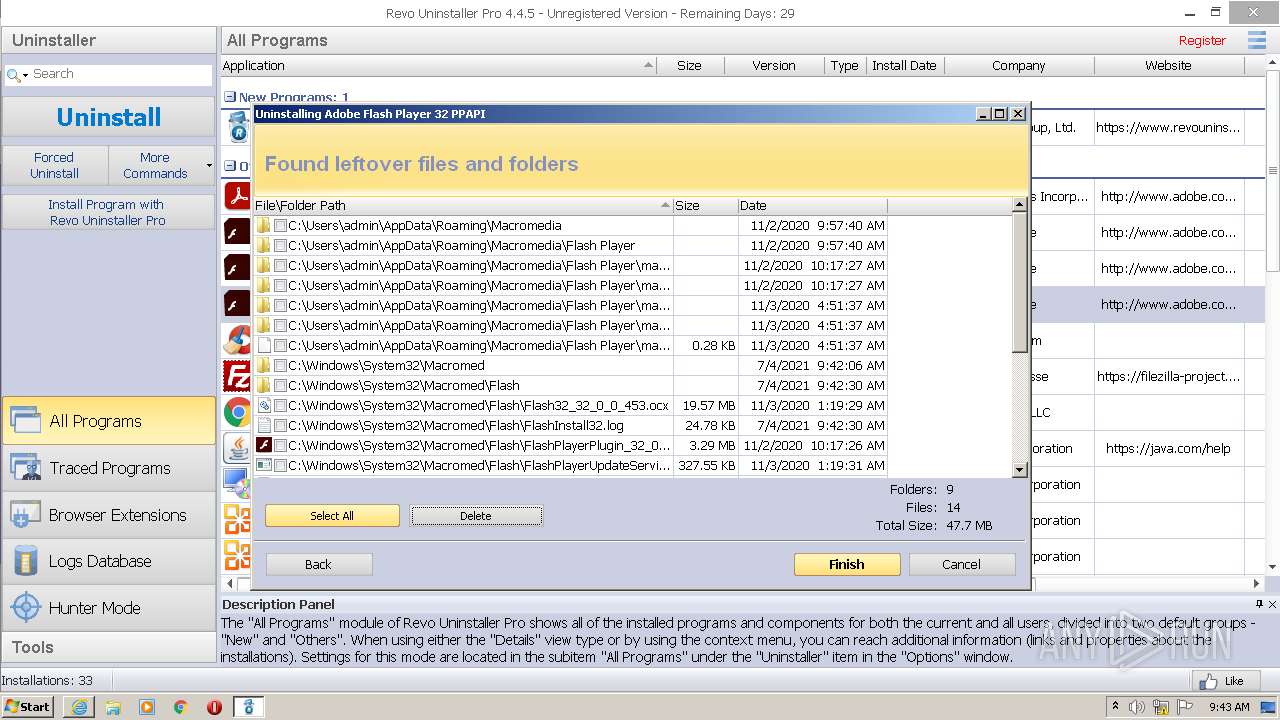Open the Windows Start menu
Viewport: 1280px width, 720px height.
(x=28, y=707)
